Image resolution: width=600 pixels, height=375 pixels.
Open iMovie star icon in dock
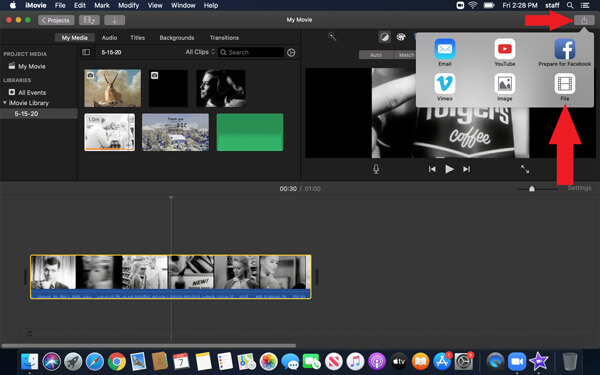coord(538,361)
